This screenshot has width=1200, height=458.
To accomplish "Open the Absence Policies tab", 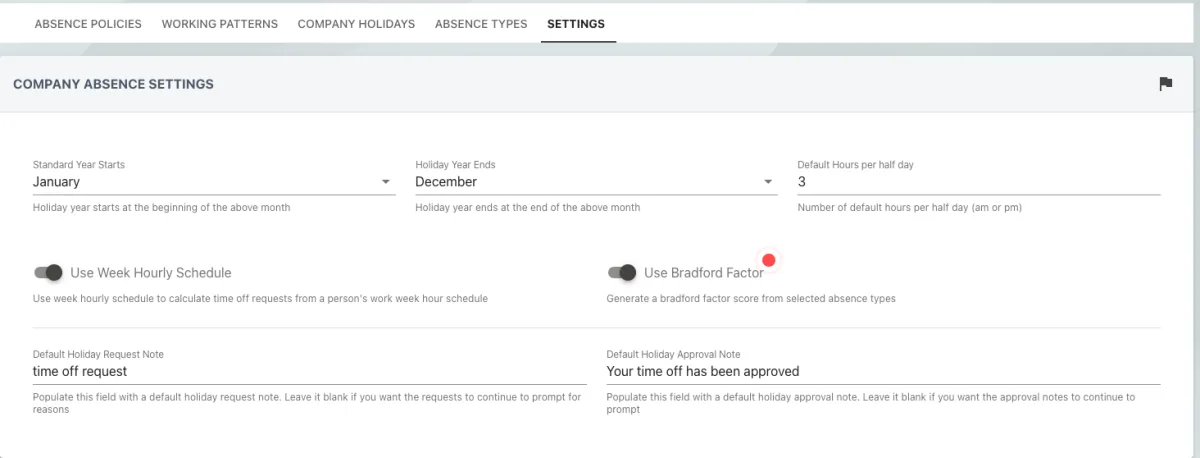I will coord(88,24).
